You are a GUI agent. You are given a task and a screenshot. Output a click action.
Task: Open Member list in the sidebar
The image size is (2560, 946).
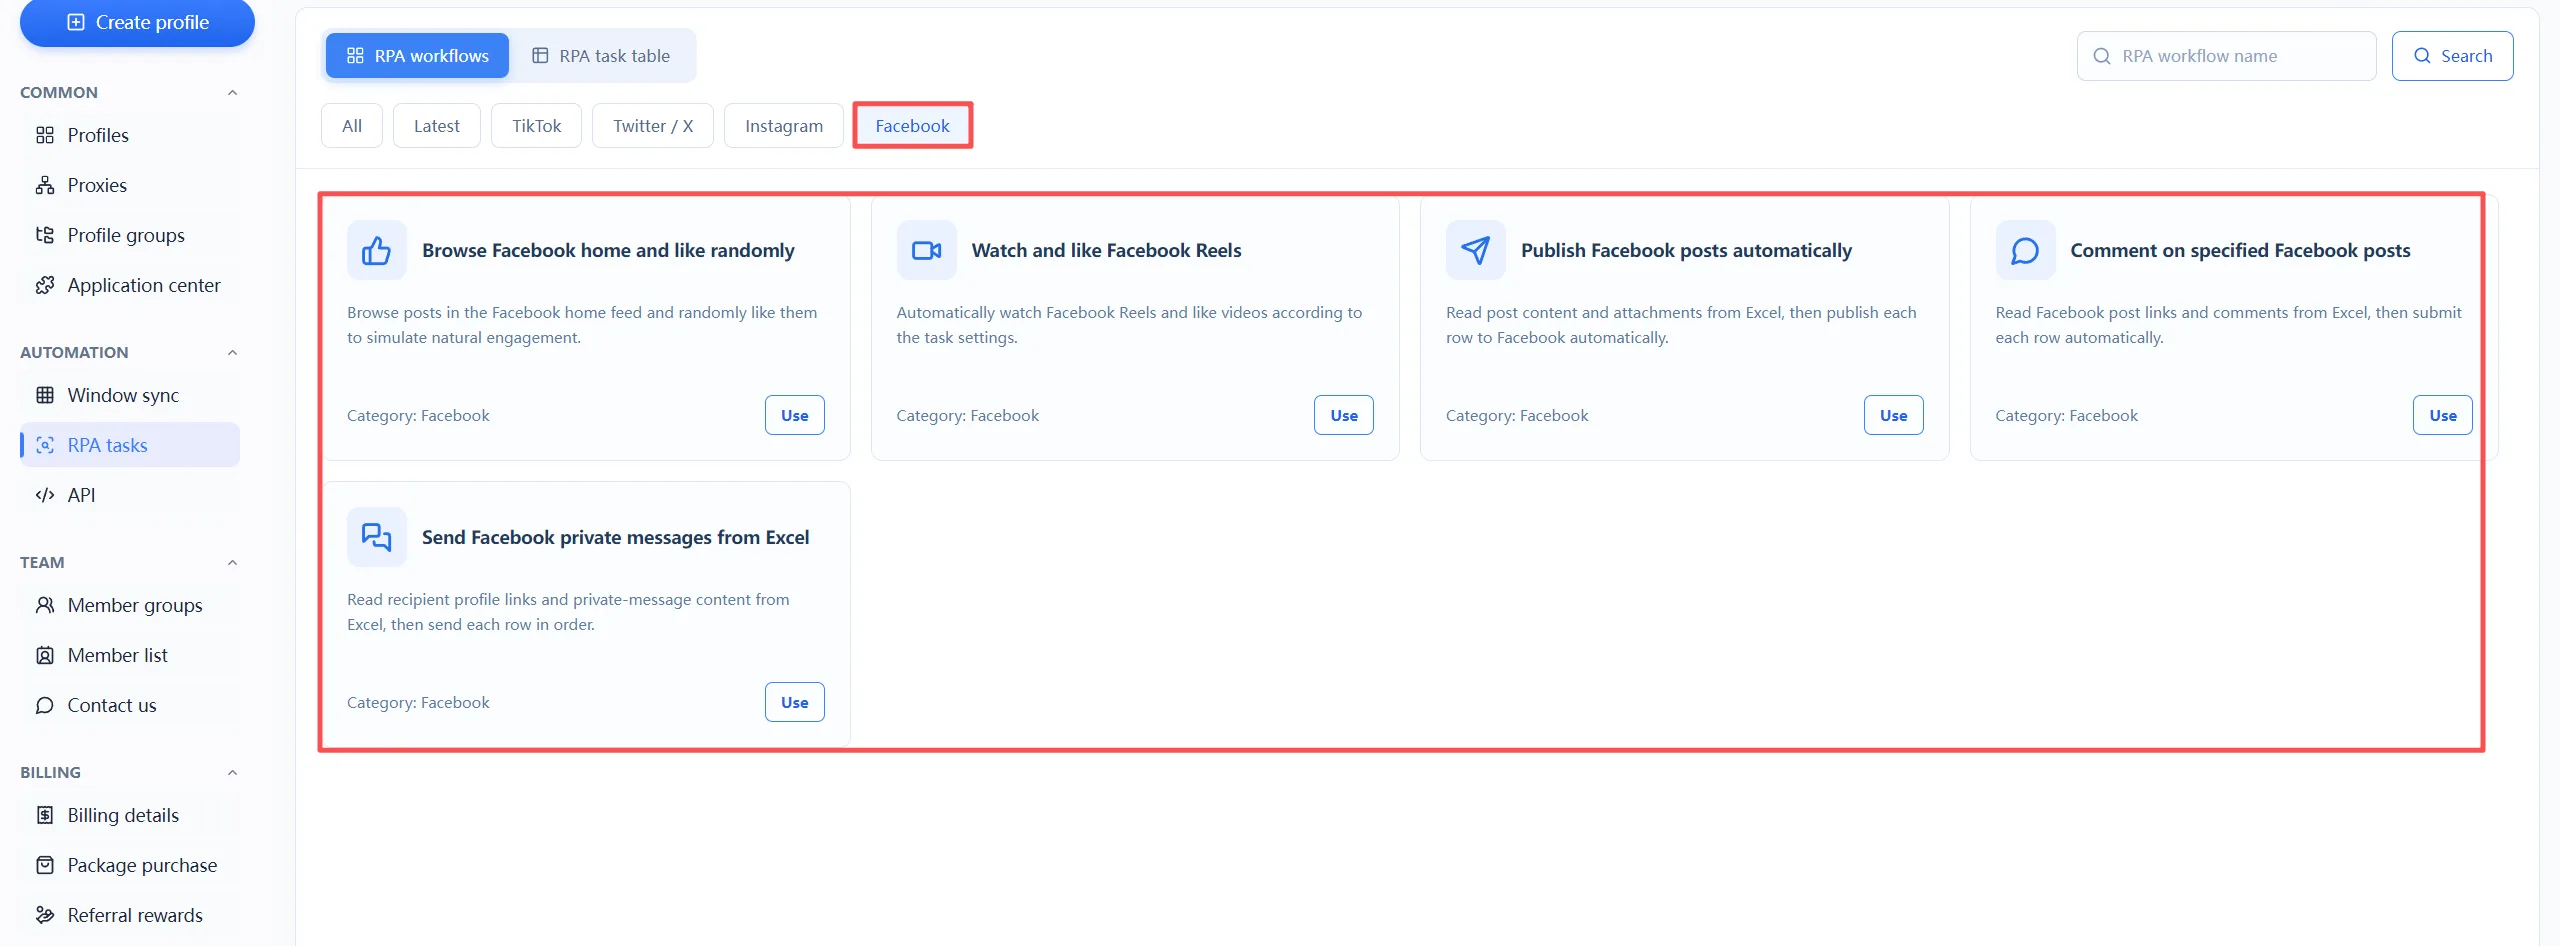pyautogui.click(x=130, y=655)
